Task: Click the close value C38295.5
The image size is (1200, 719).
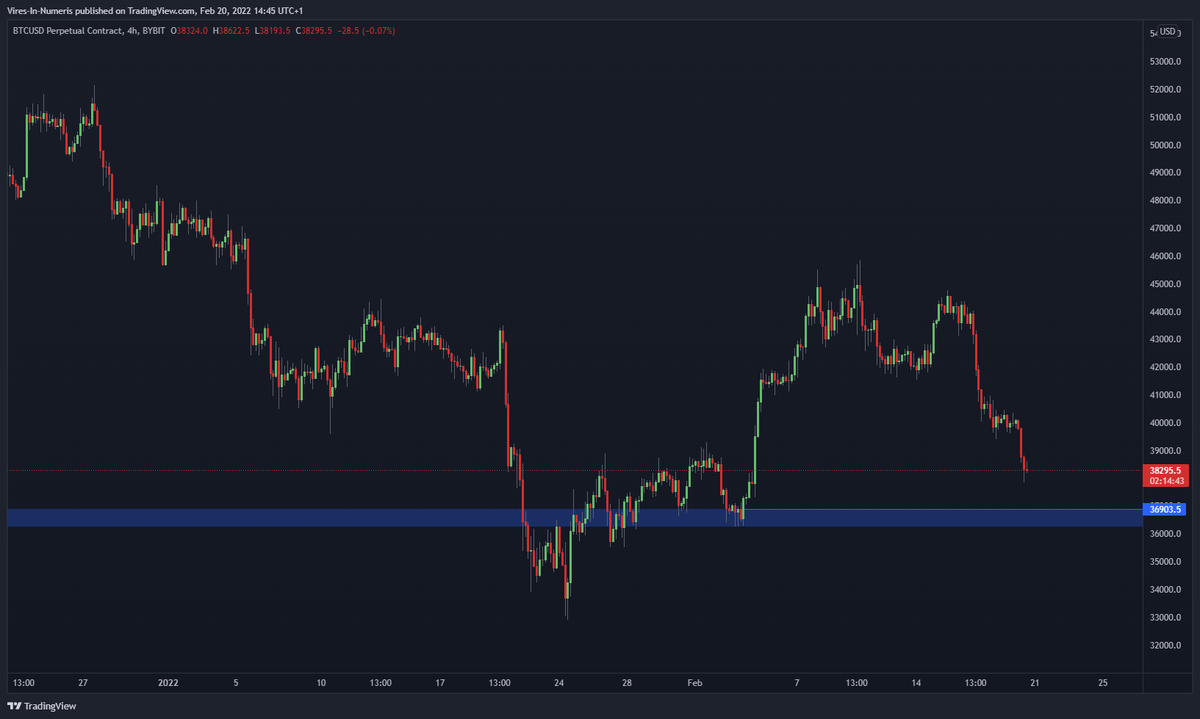Action: click(x=313, y=31)
